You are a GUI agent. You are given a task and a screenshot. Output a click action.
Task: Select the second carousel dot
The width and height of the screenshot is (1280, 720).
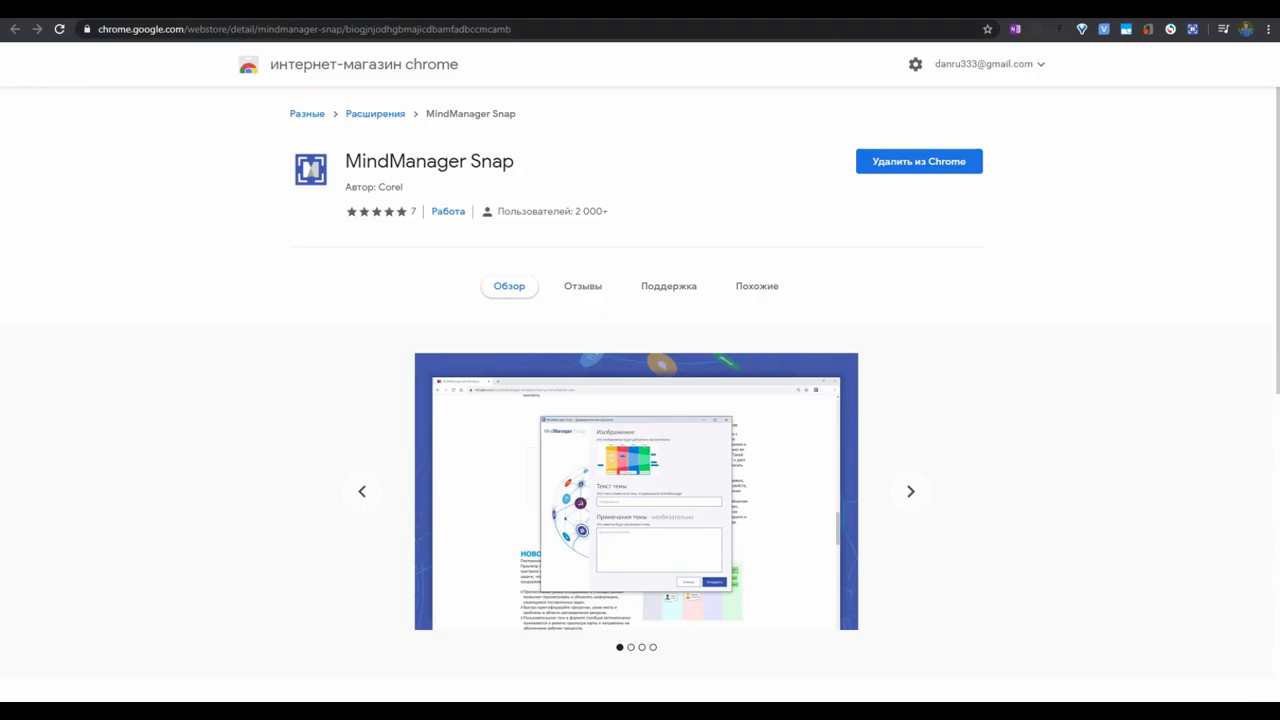click(631, 647)
